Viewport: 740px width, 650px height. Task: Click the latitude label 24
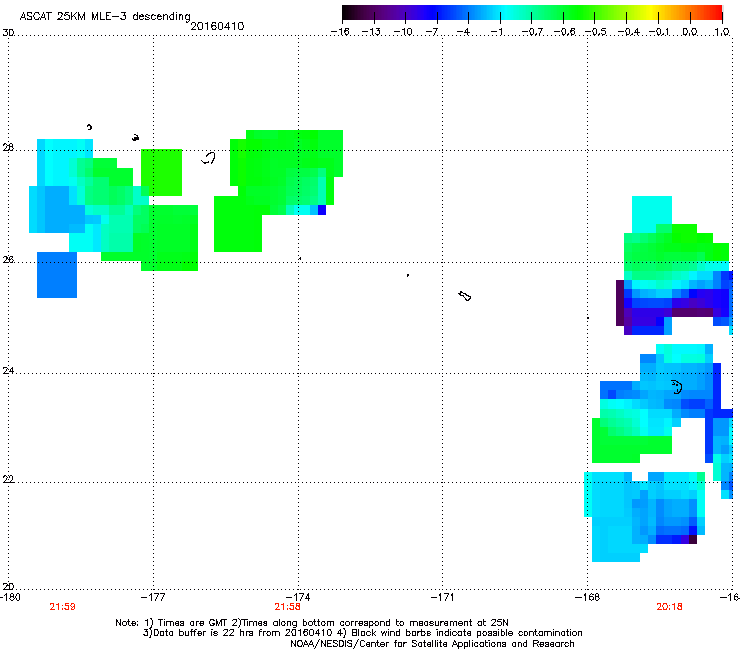coord(8,371)
